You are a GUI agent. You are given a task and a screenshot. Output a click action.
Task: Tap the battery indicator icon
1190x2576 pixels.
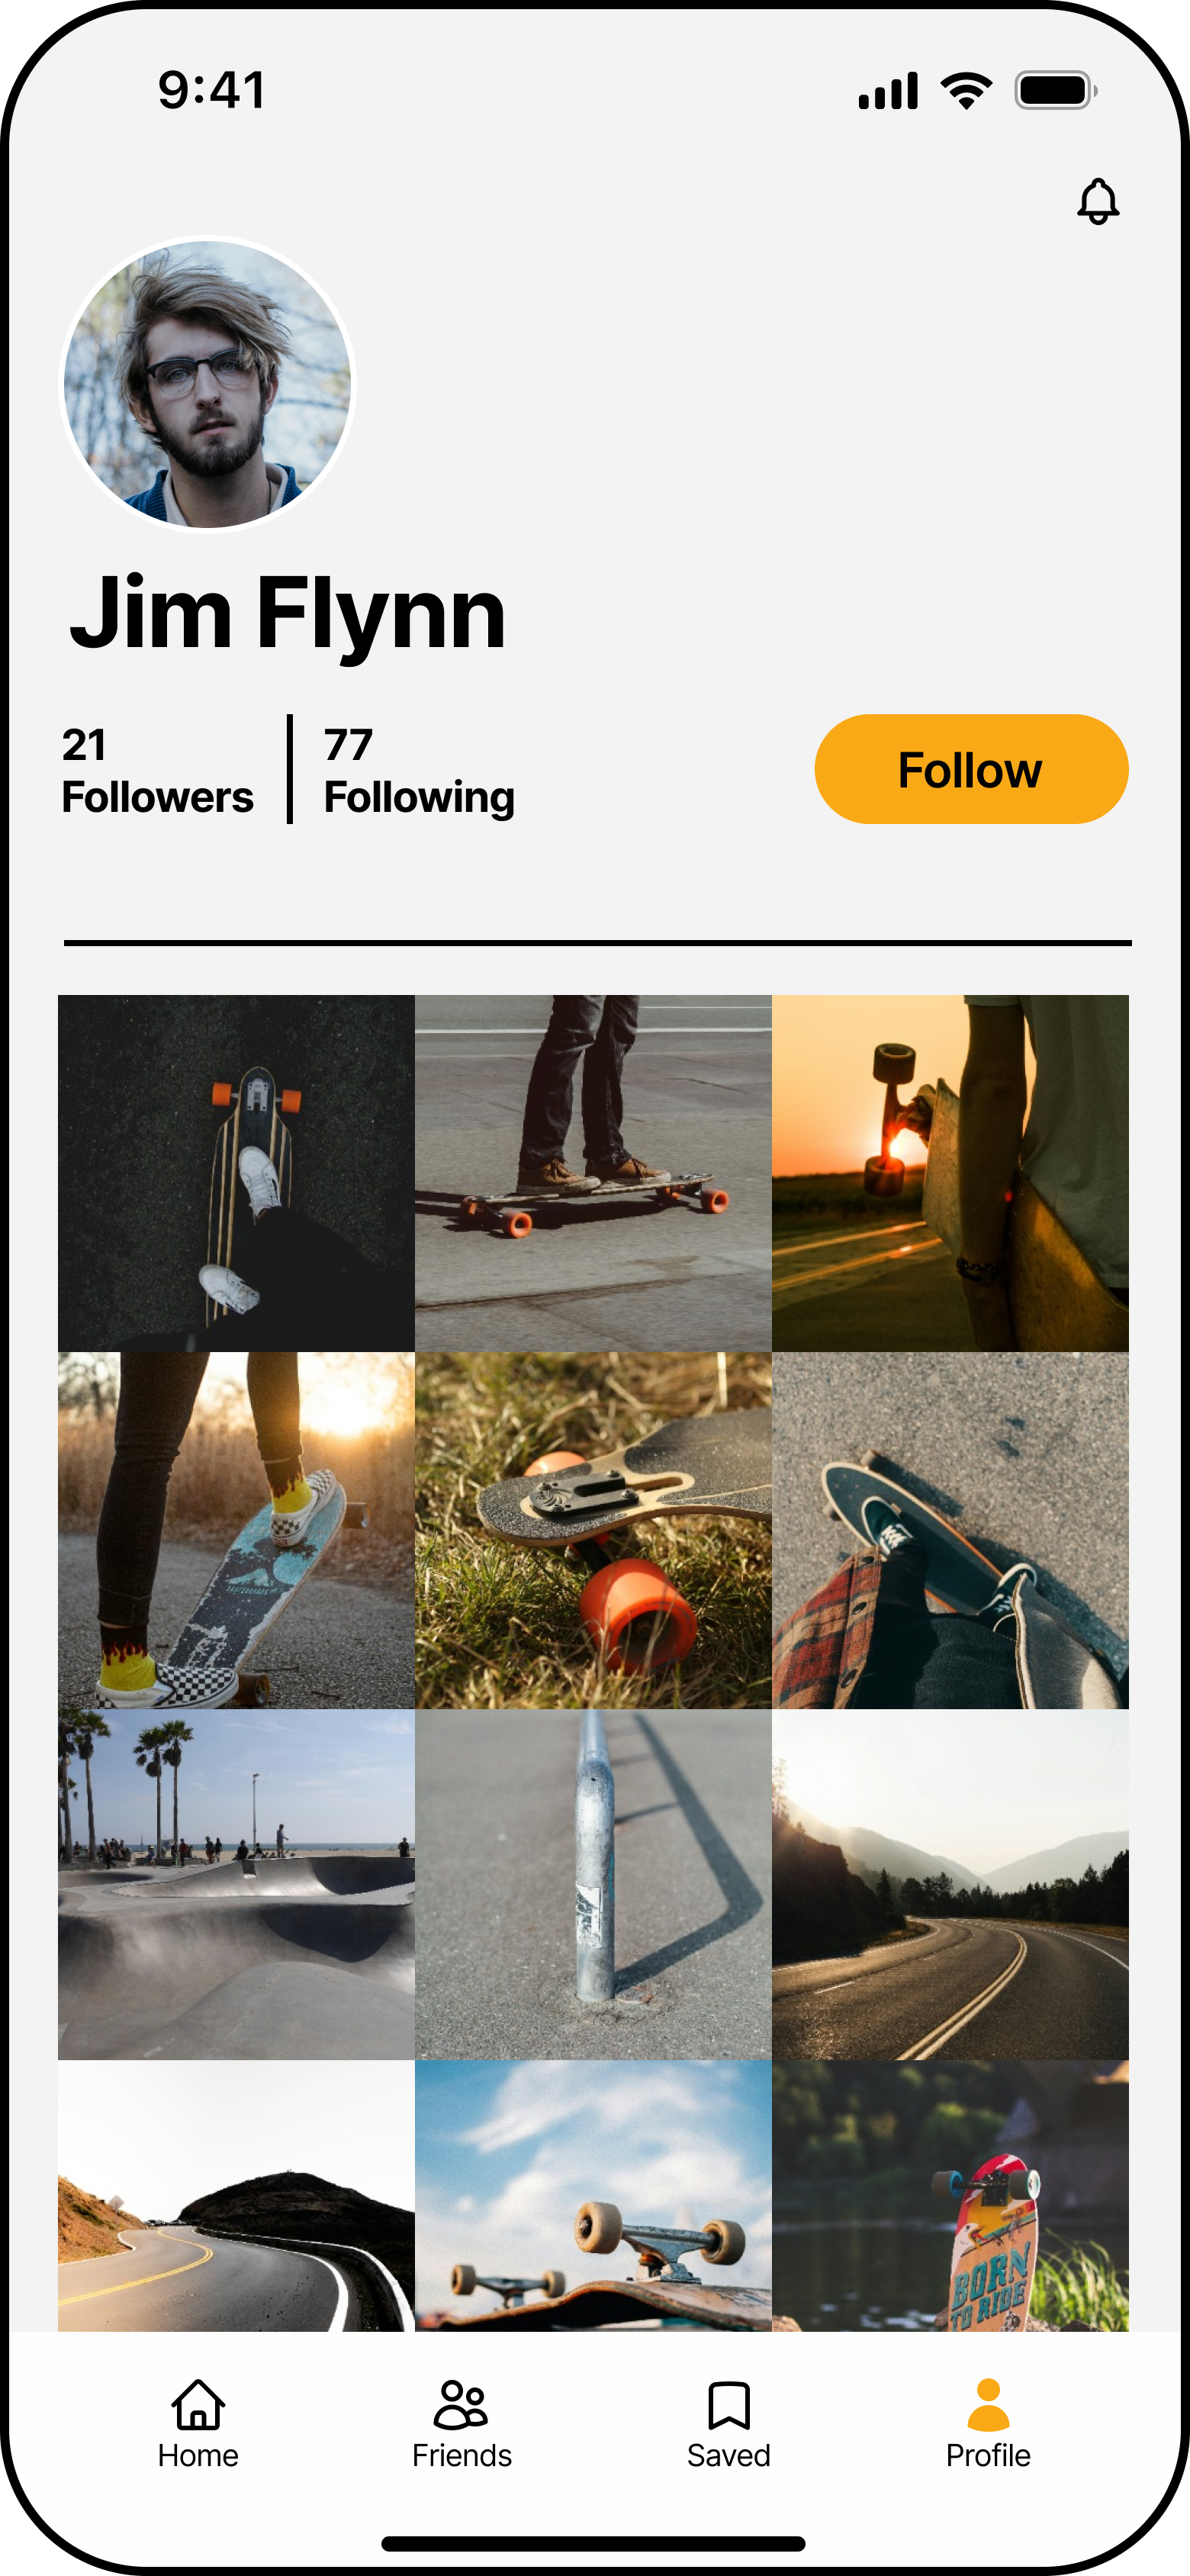point(1056,91)
